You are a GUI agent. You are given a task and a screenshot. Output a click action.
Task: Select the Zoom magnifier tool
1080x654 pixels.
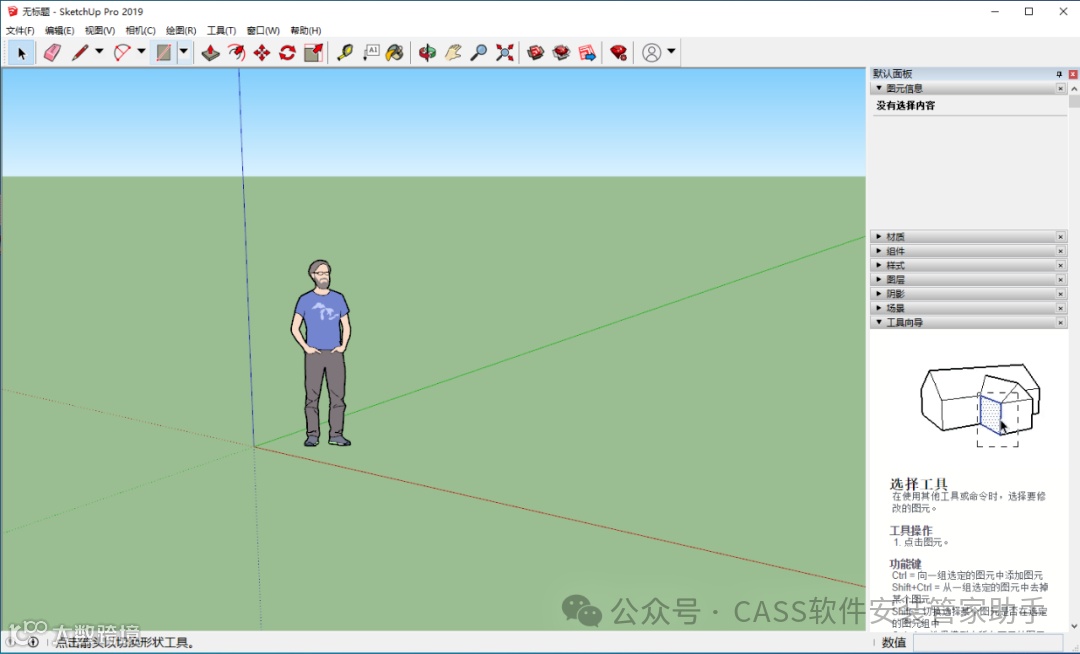479,52
